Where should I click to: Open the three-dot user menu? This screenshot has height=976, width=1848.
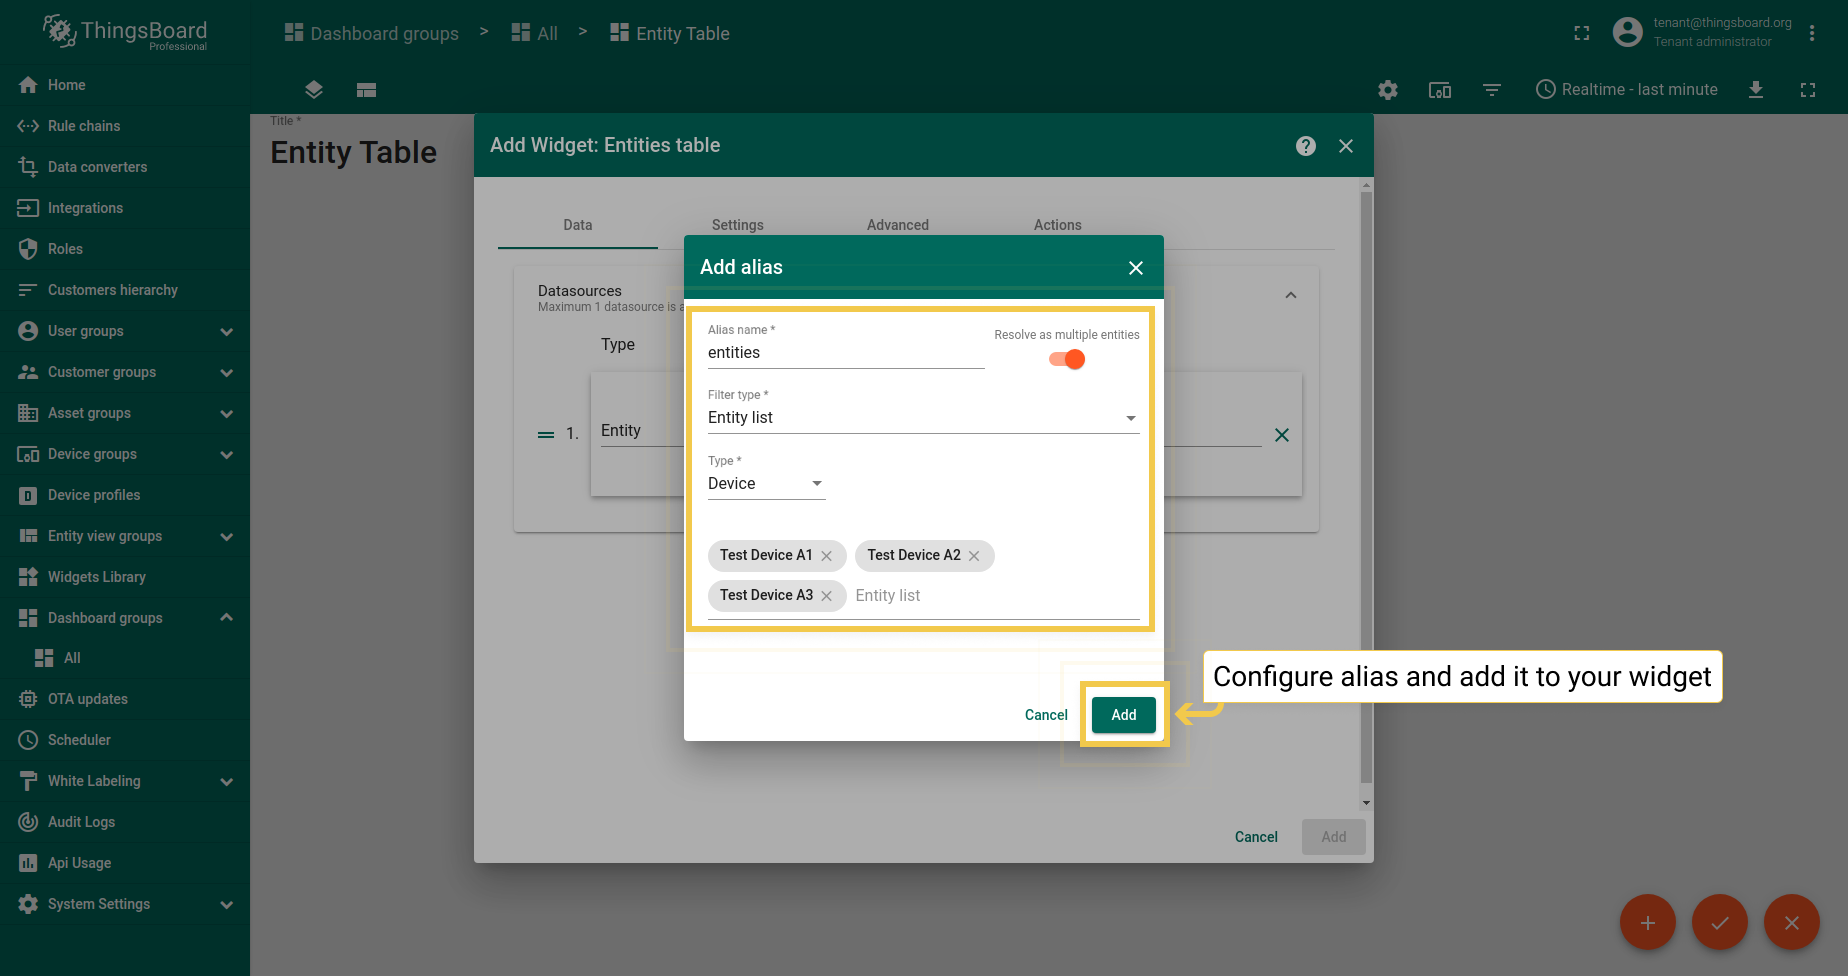click(x=1812, y=33)
